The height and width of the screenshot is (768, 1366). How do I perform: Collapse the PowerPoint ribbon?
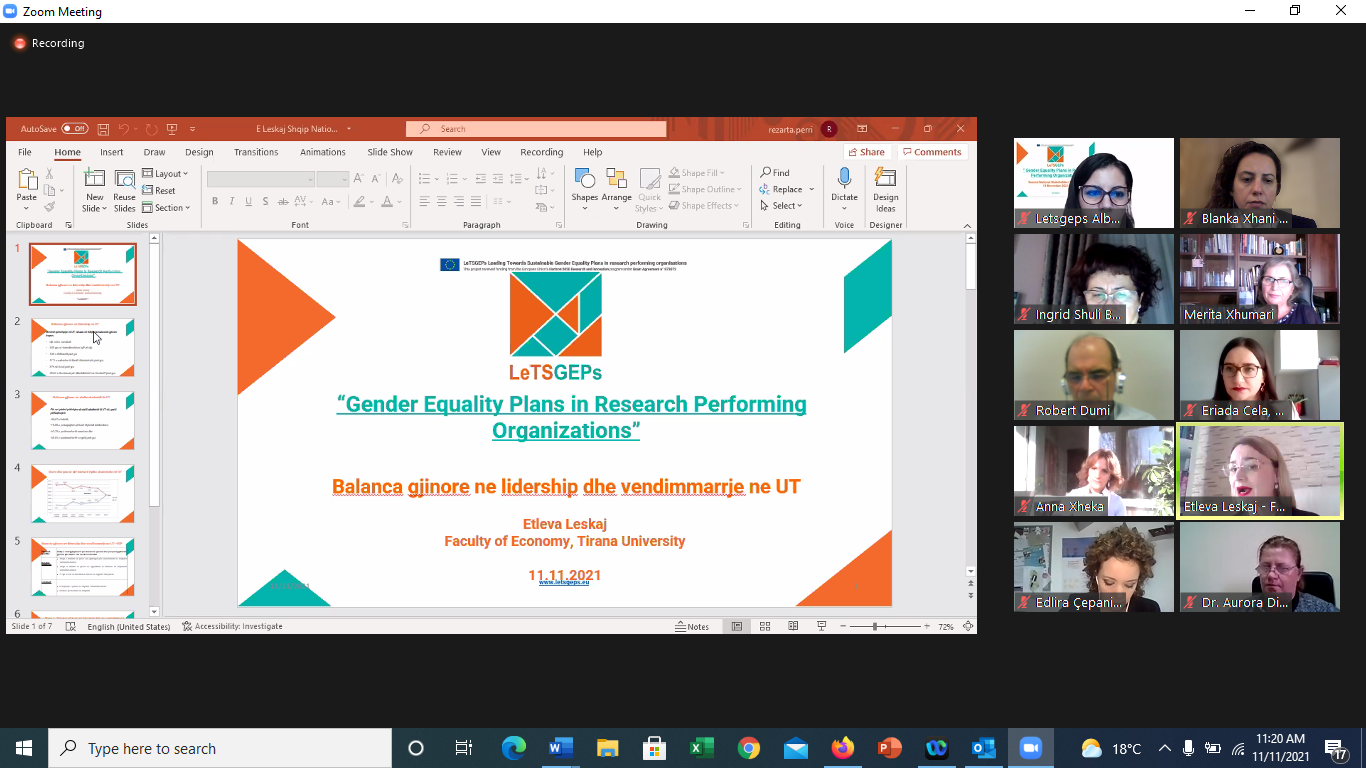968,226
